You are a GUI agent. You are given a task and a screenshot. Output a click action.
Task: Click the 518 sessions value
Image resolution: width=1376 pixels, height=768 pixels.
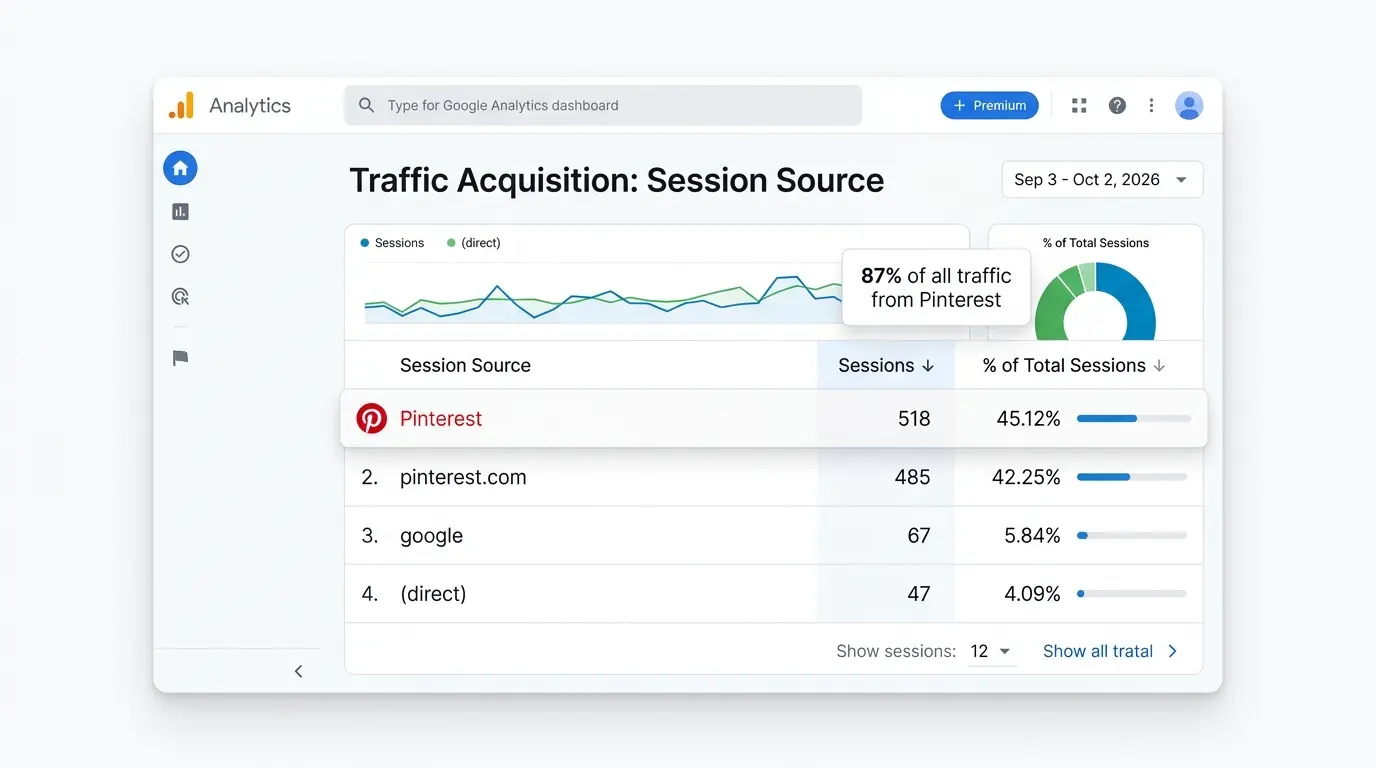[914, 419]
